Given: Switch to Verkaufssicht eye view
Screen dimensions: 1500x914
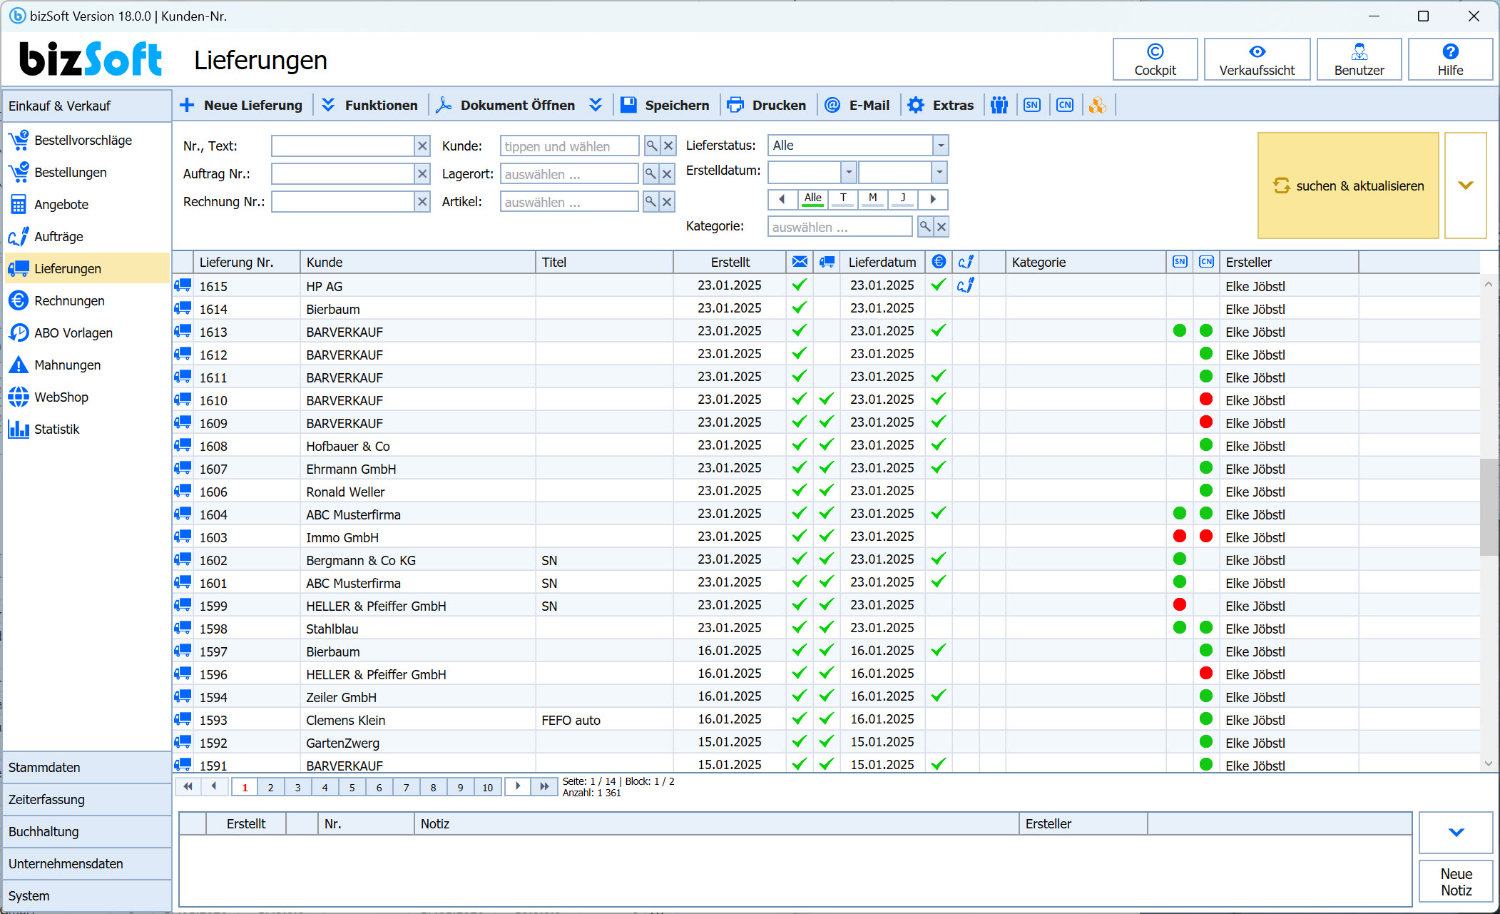Looking at the screenshot, I should (1257, 59).
